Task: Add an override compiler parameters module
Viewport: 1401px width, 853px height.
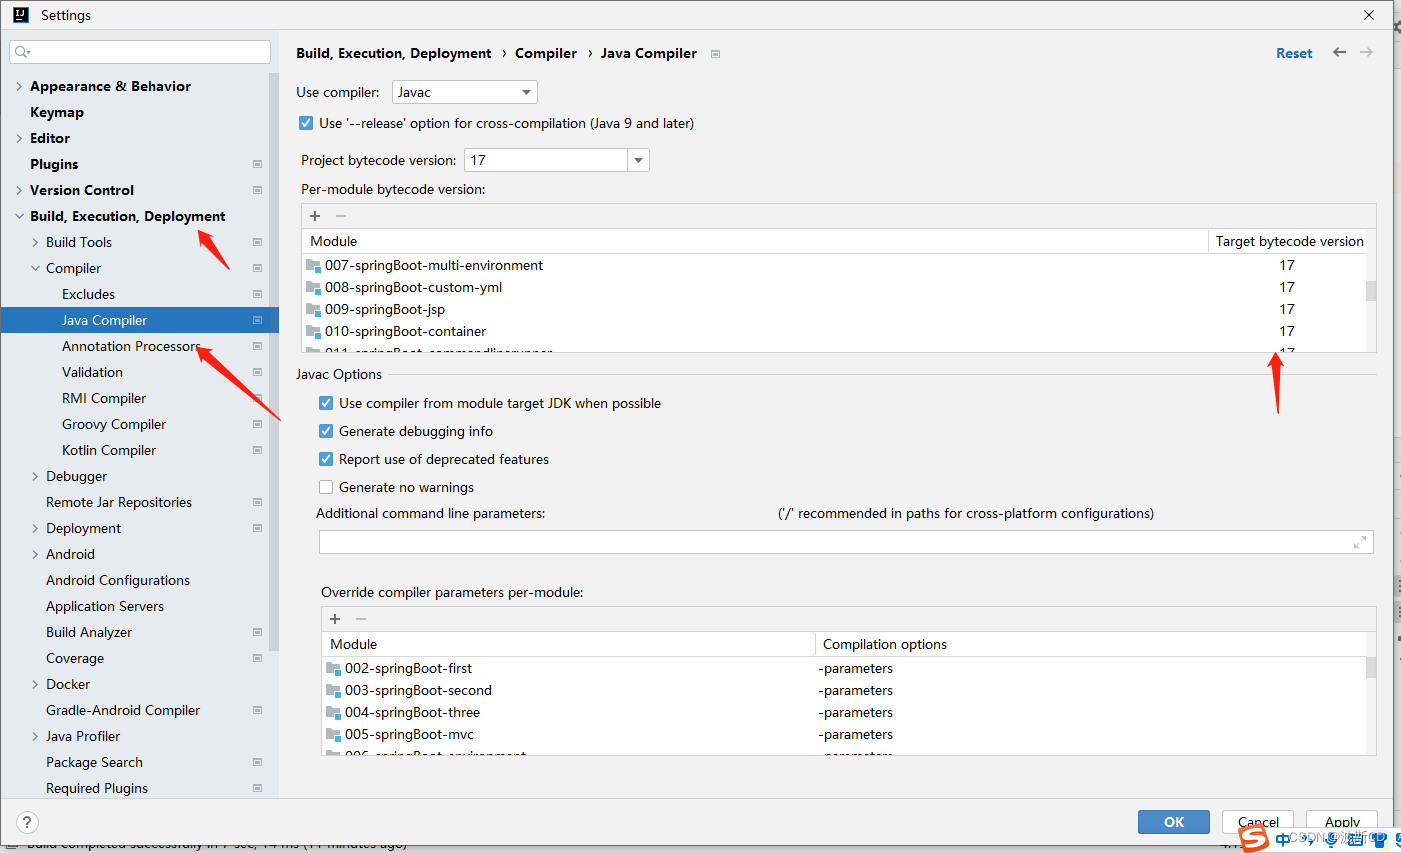Action: point(335,619)
